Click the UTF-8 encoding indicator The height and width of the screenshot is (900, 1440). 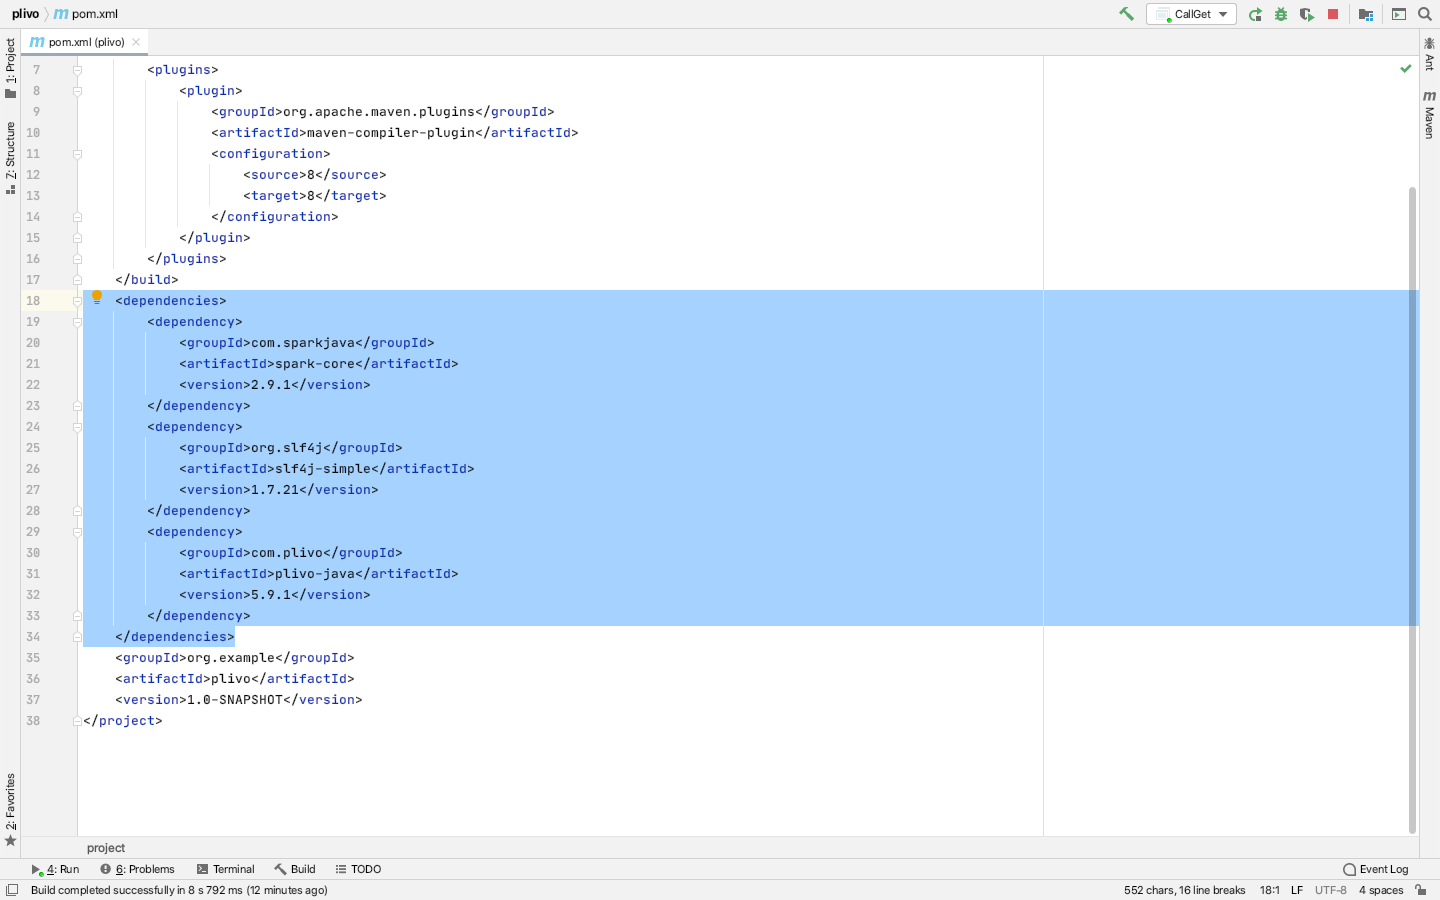[x=1331, y=890]
